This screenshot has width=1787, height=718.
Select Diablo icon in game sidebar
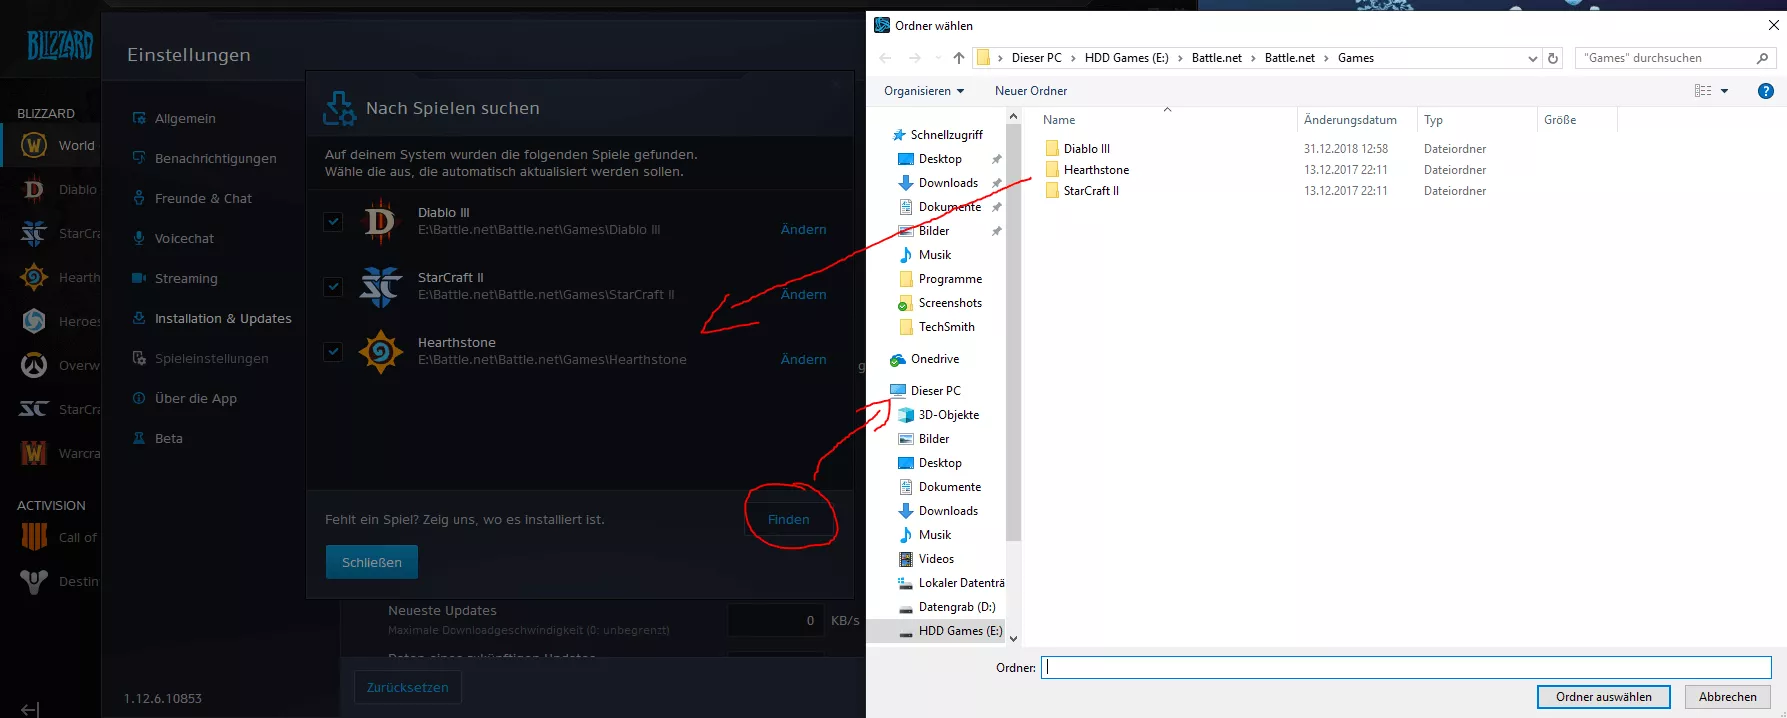pyautogui.click(x=34, y=189)
